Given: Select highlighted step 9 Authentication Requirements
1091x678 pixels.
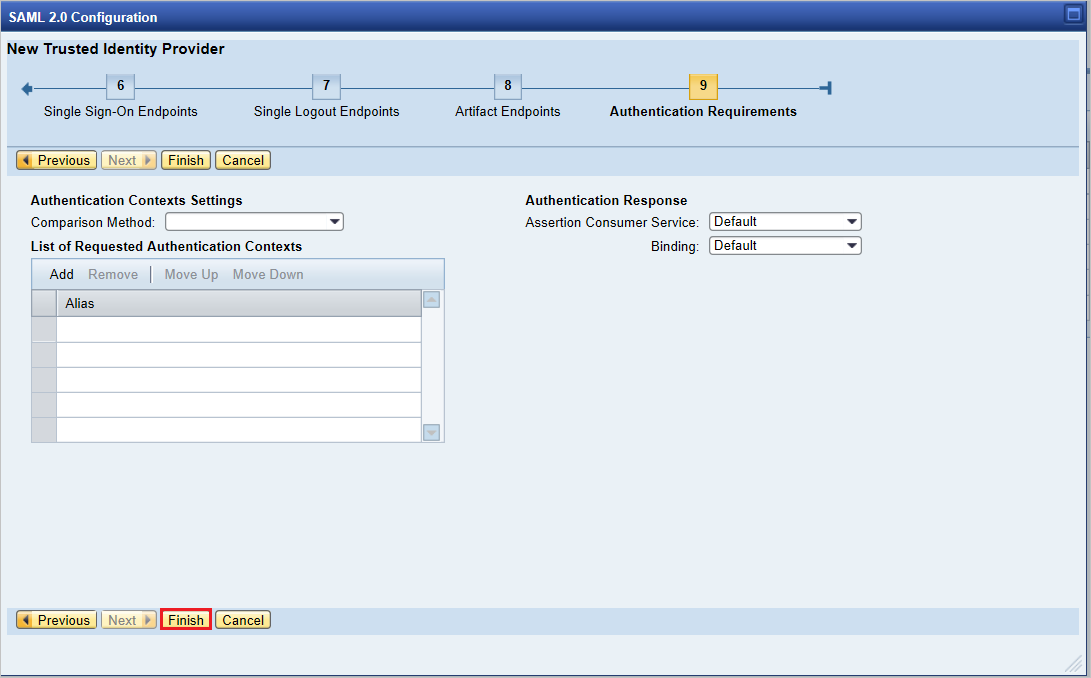Looking at the screenshot, I should coord(703,86).
